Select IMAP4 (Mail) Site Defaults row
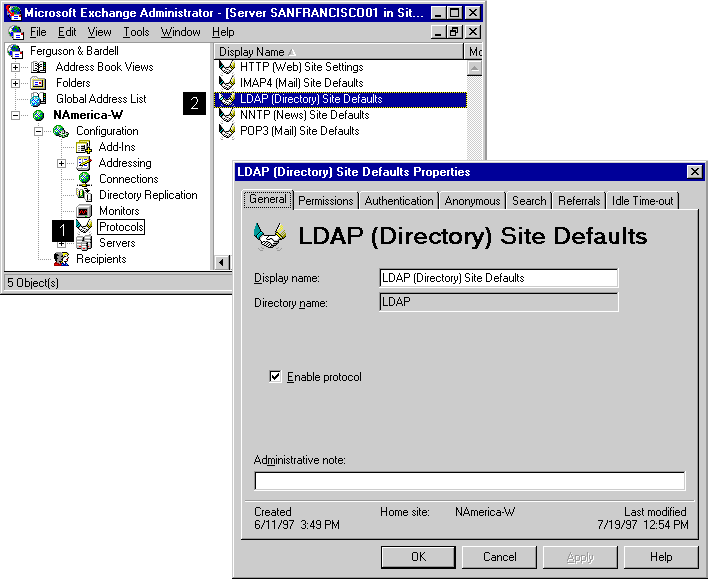Image resolution: width=708 pixels, height=579 pixels. pyautogui.click(x=302, y=83)
